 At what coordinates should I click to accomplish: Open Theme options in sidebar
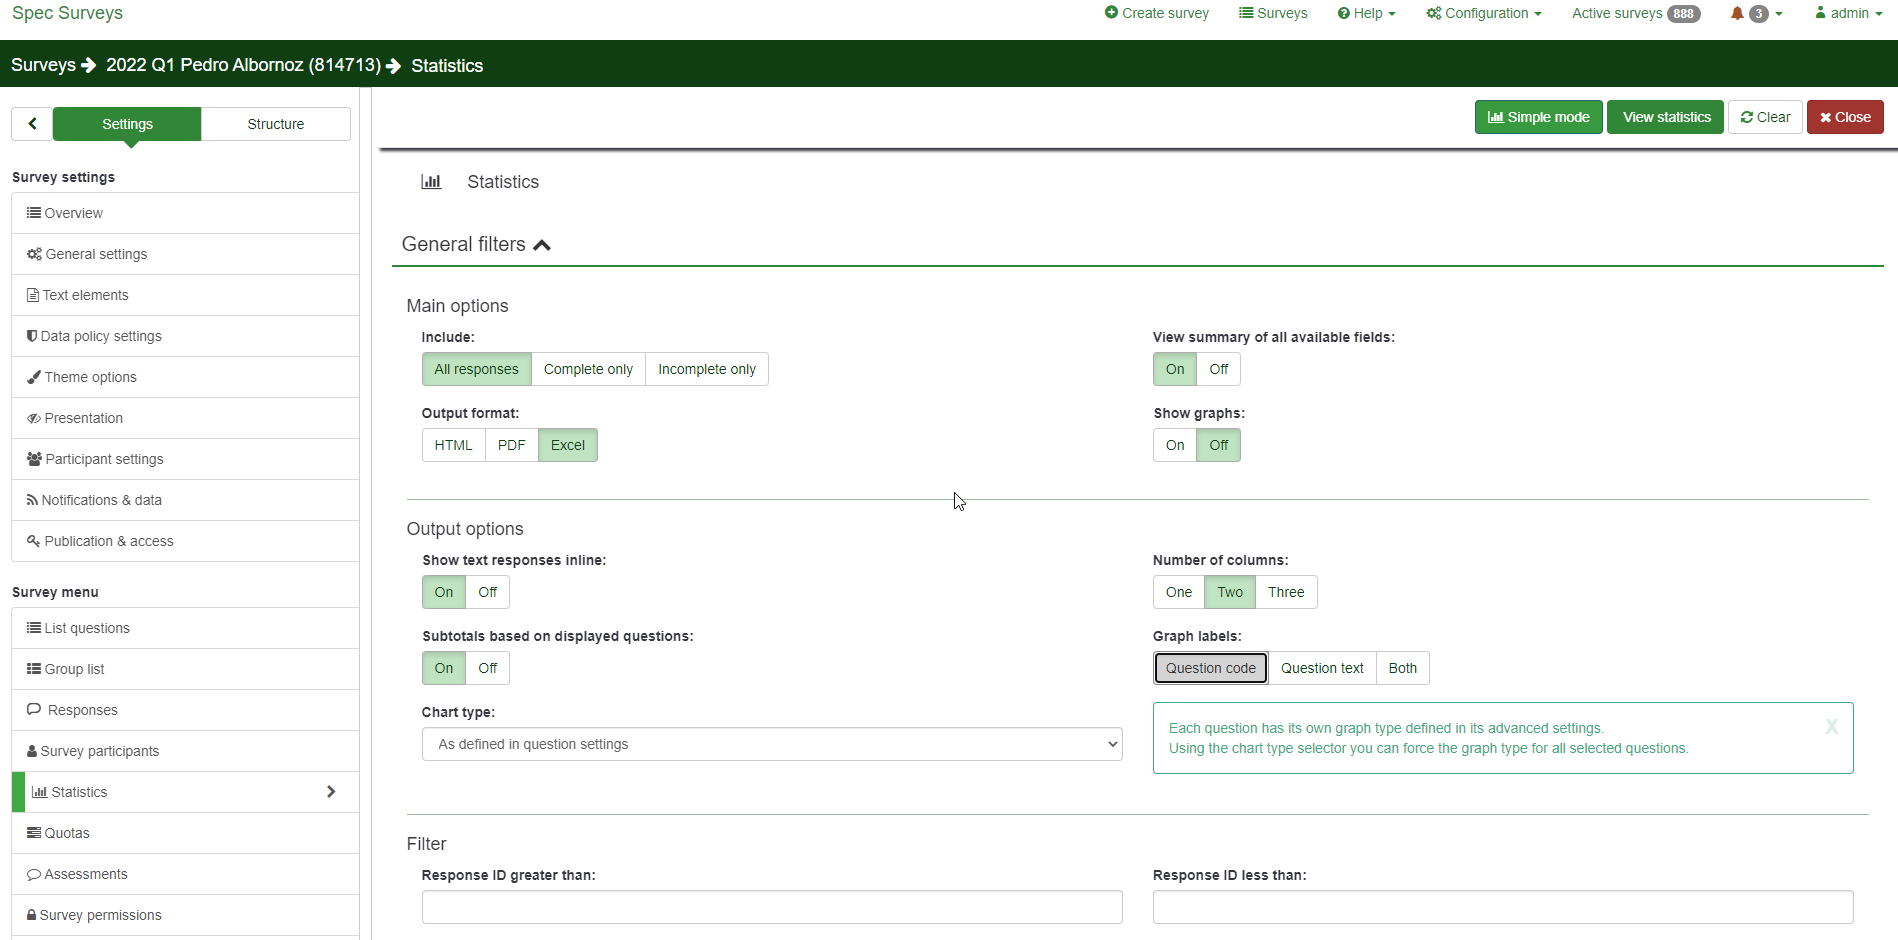90,377
